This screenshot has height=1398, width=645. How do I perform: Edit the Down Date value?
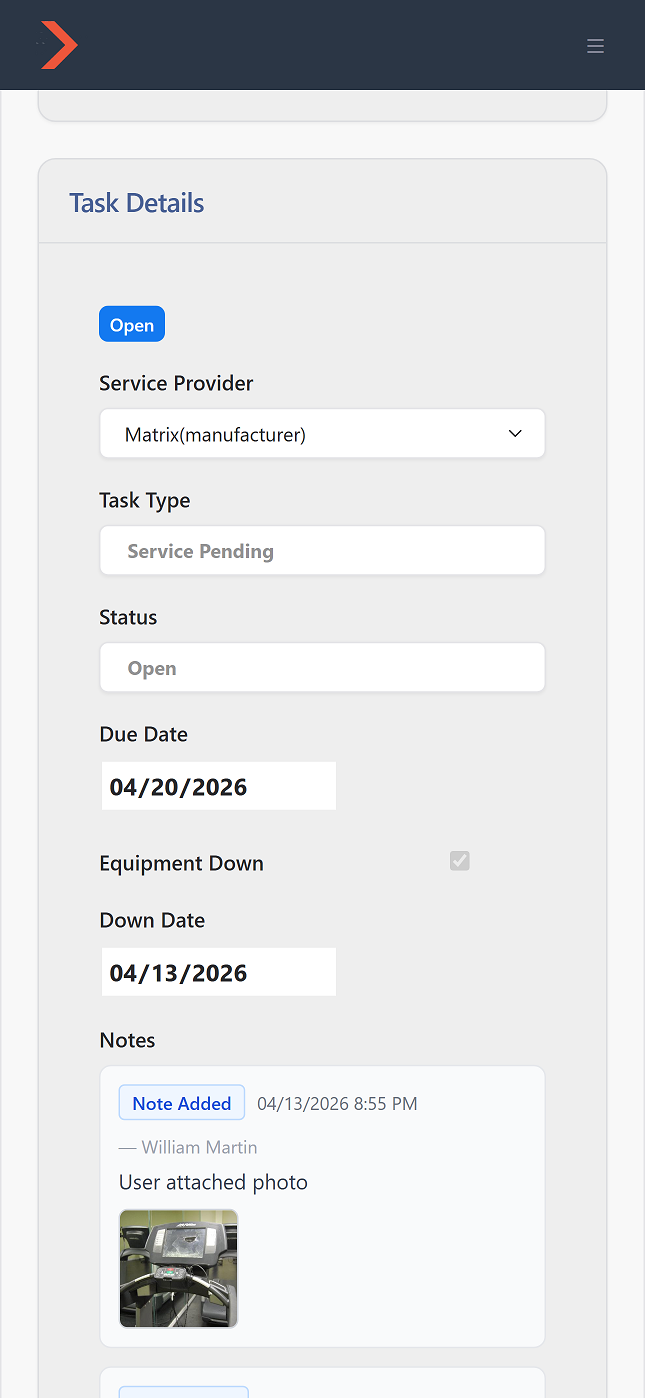[x=218, y=971]
